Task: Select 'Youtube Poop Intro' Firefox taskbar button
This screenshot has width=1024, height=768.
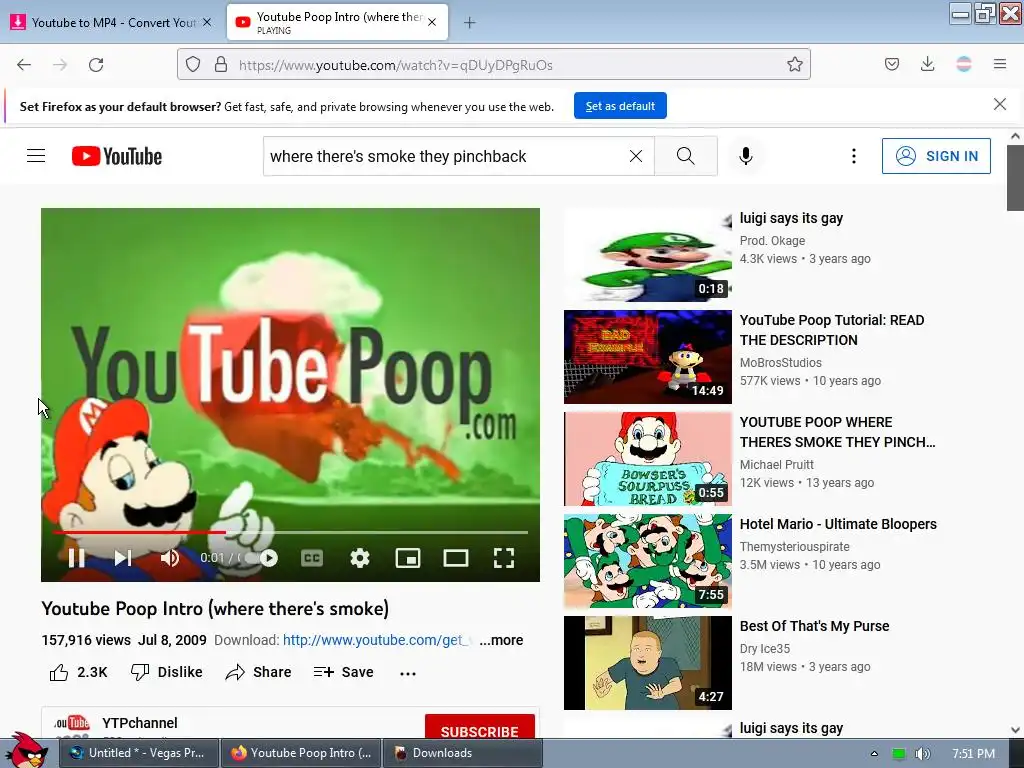Action: (x=301, y=753)
